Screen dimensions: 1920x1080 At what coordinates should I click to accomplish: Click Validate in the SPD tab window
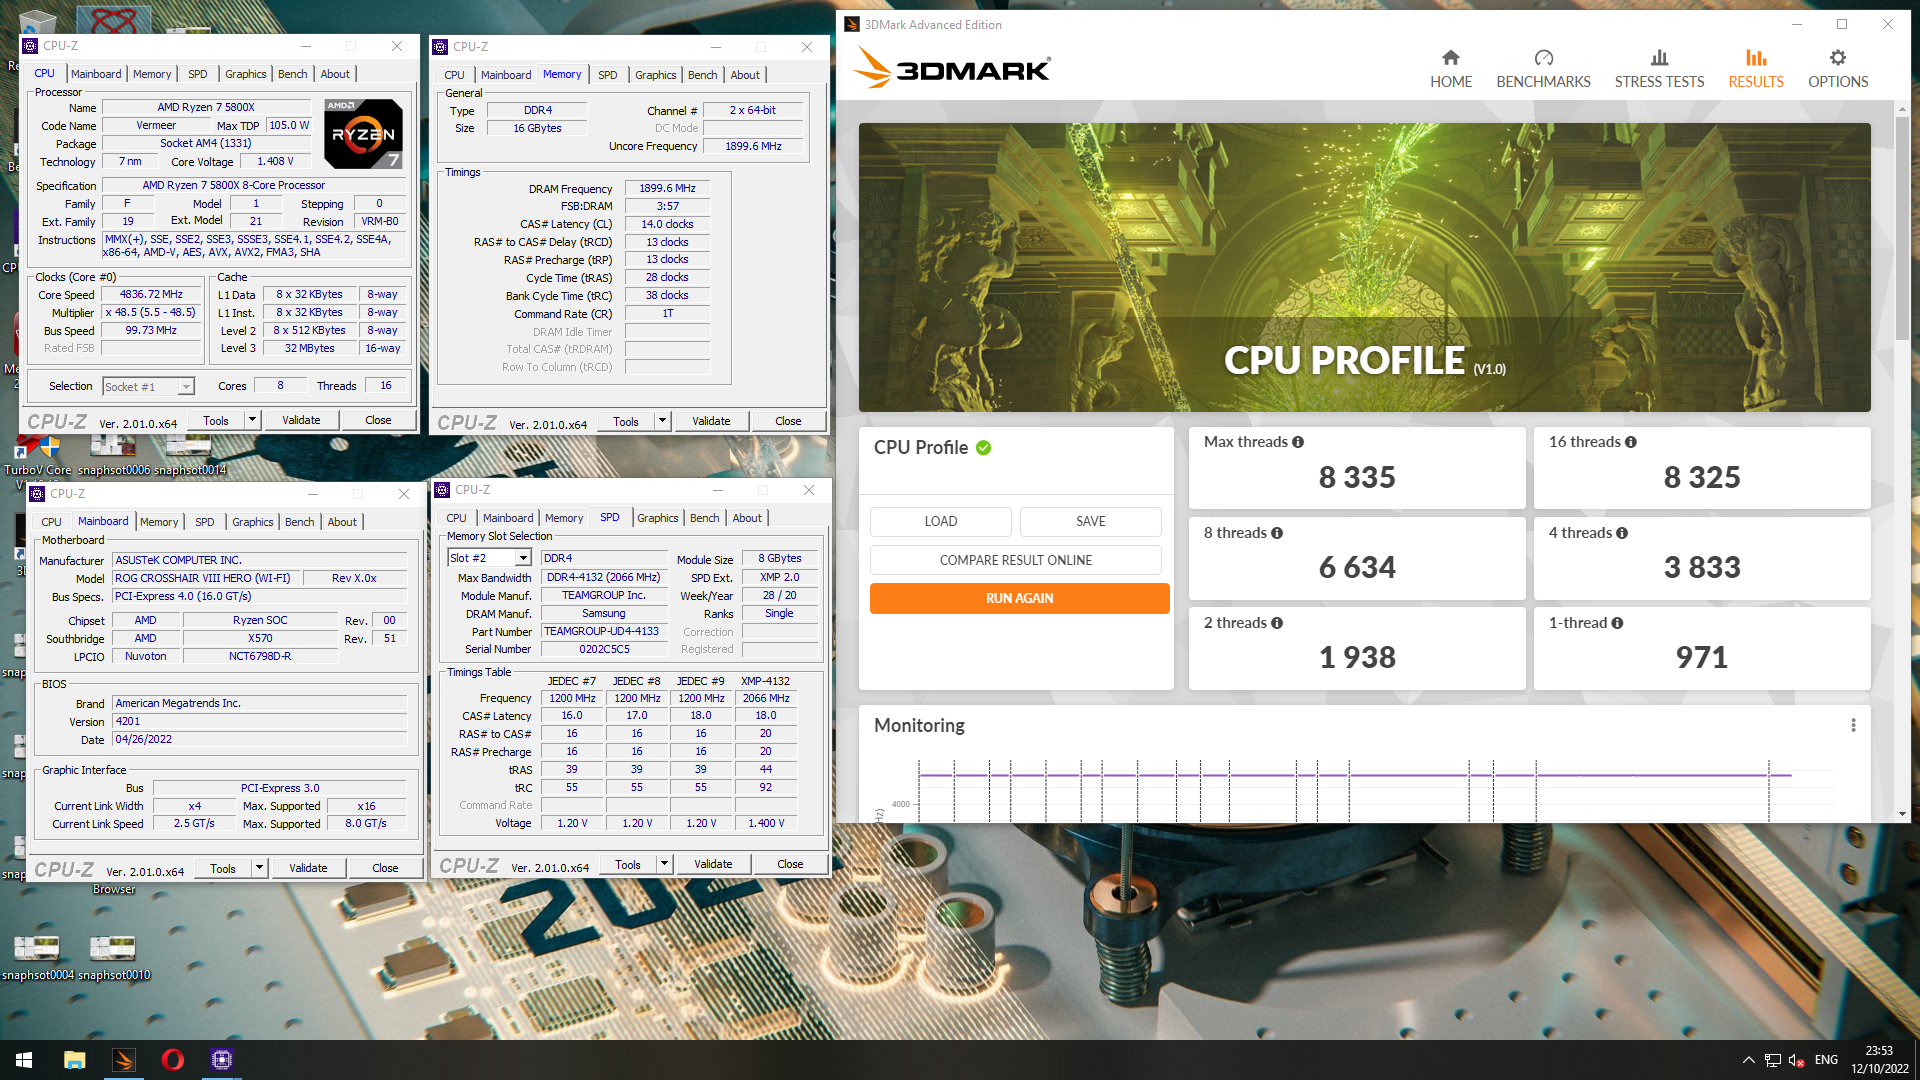click(x=713, y=864)
